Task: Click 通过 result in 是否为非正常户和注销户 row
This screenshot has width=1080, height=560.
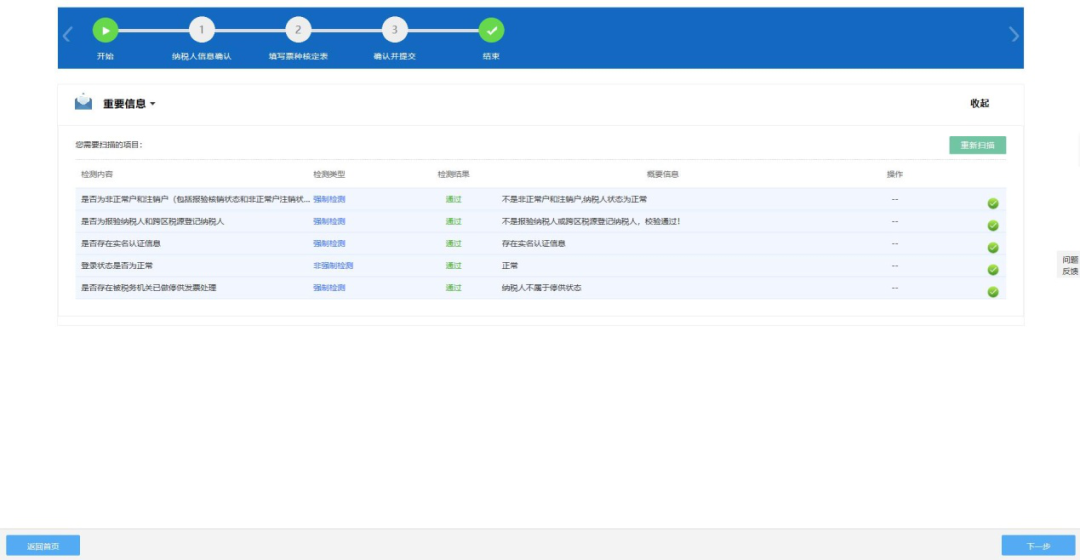Action: click(x=453, y=199)
